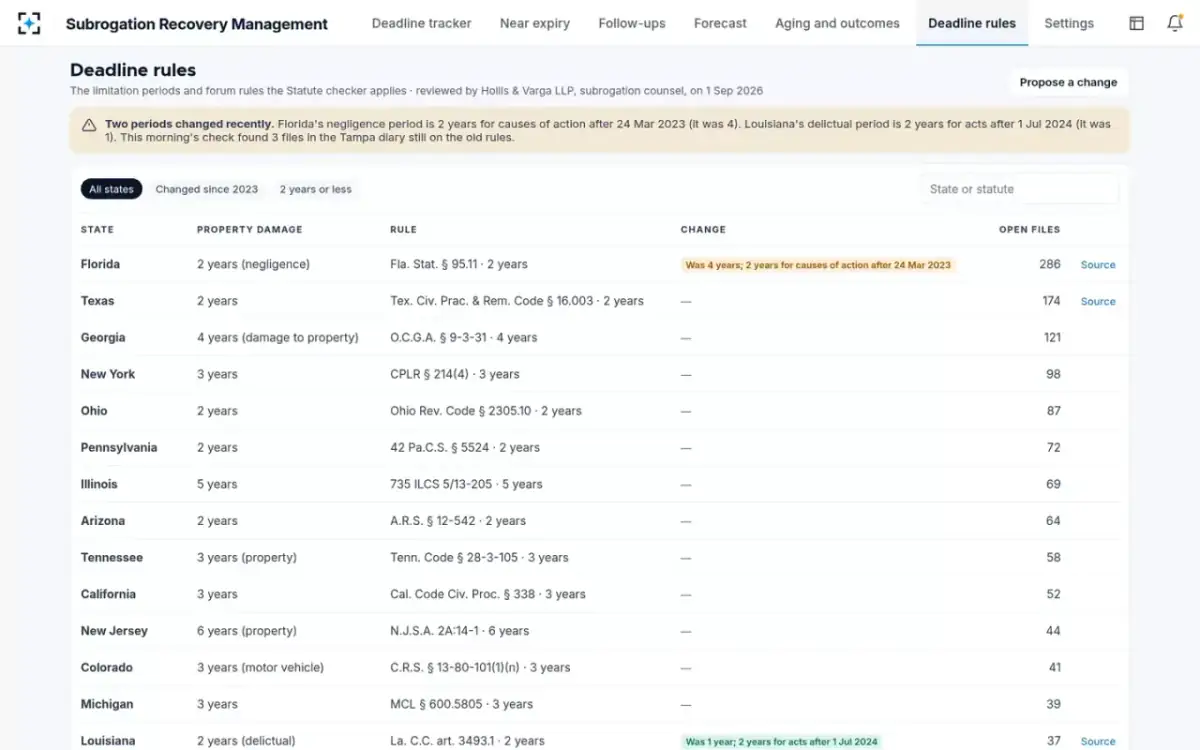1200x750 pixels.
Task: Click Florida's 286 open files count
Action: point(1049,264)
